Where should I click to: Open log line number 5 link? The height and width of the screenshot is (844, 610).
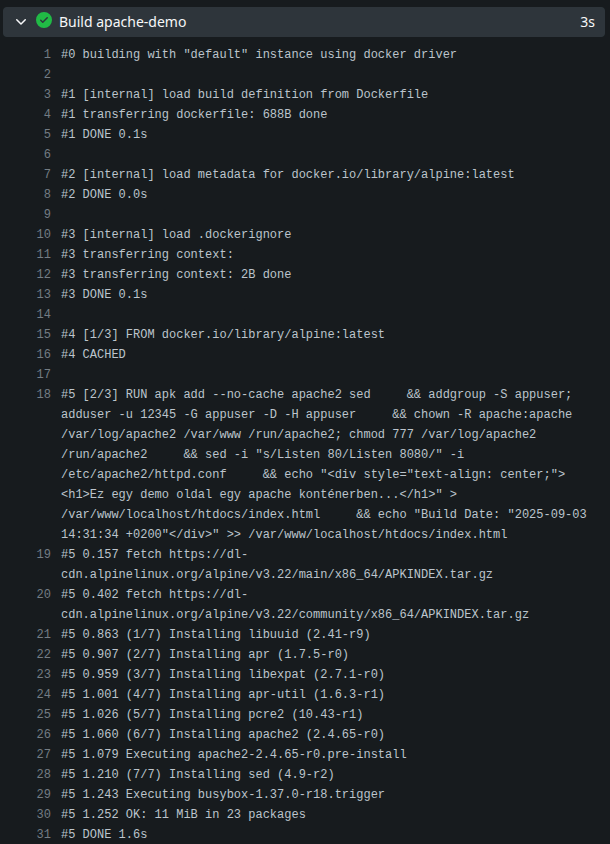coord(47,134)
